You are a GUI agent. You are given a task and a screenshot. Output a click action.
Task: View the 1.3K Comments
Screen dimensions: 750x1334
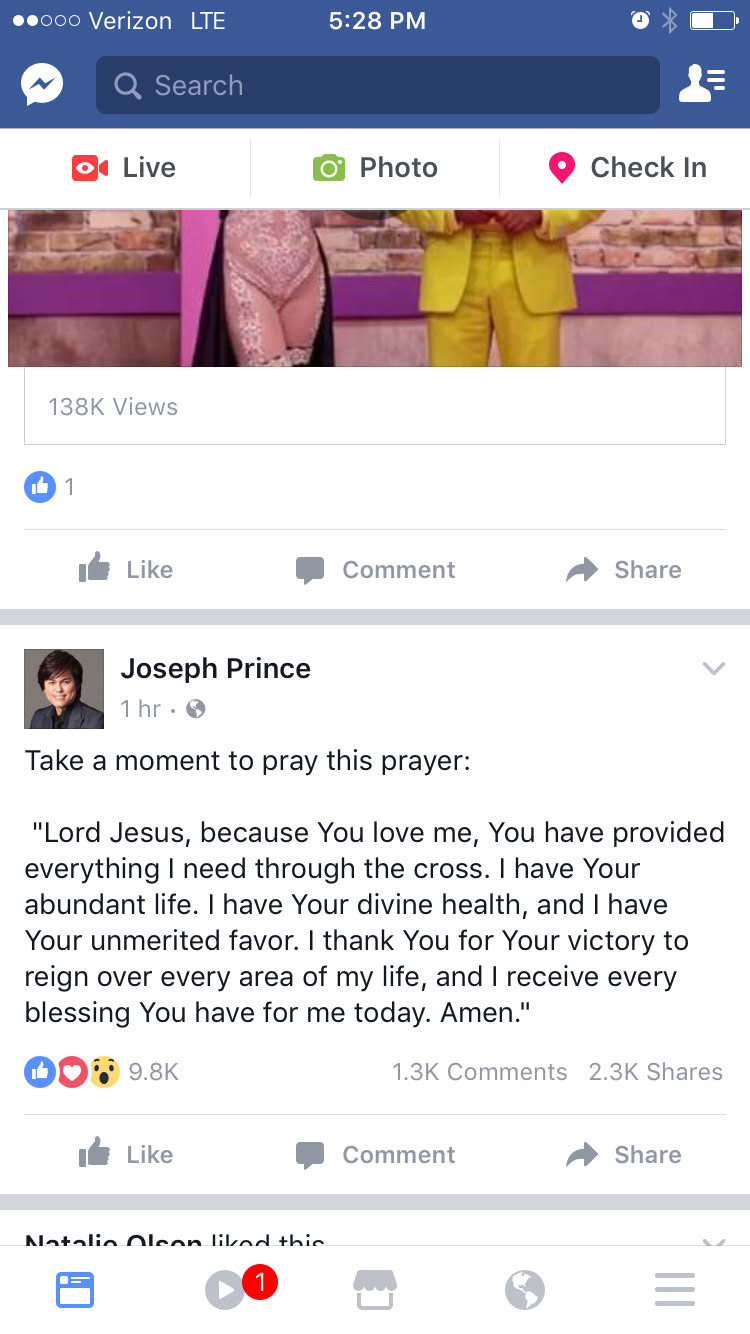(479, 1072)
